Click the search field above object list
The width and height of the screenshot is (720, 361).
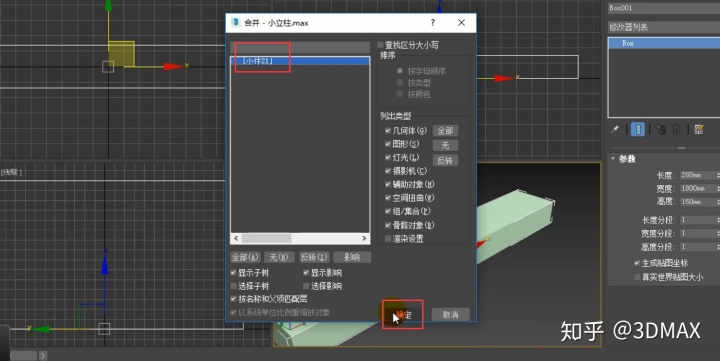coord(300,47)
